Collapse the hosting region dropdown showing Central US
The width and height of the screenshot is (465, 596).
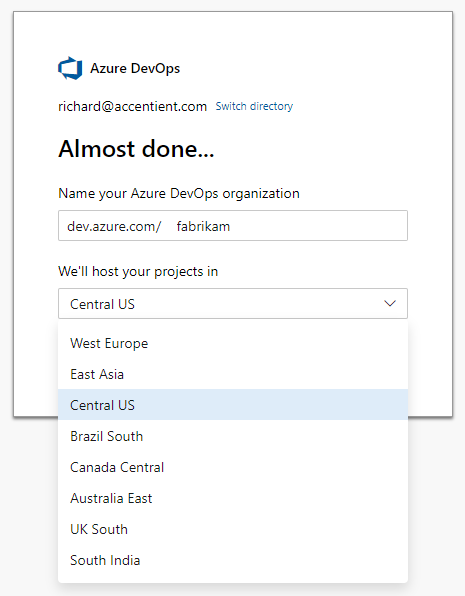pos(233,304)
